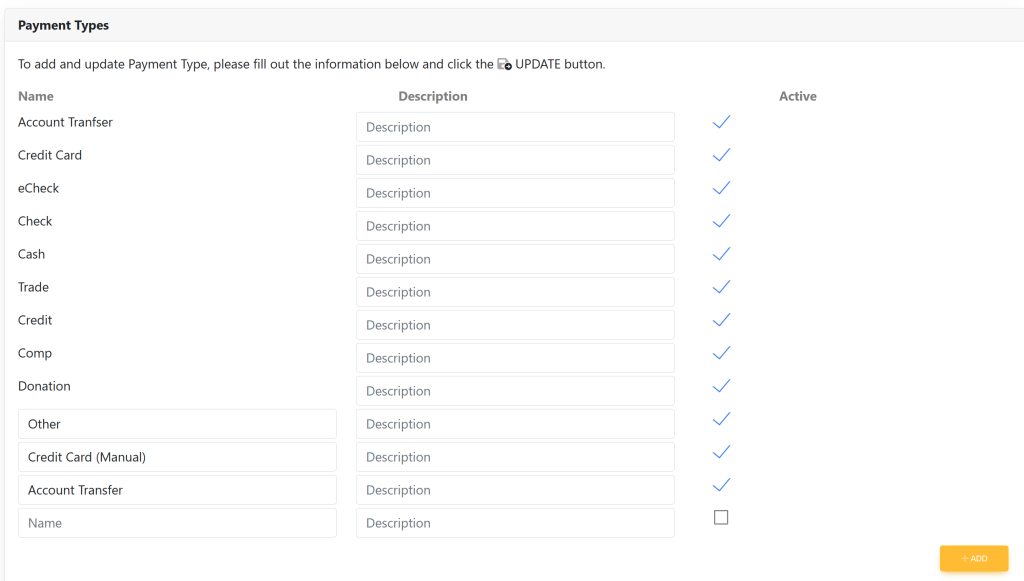Click the UPDATE icon in the instructions

505,65
